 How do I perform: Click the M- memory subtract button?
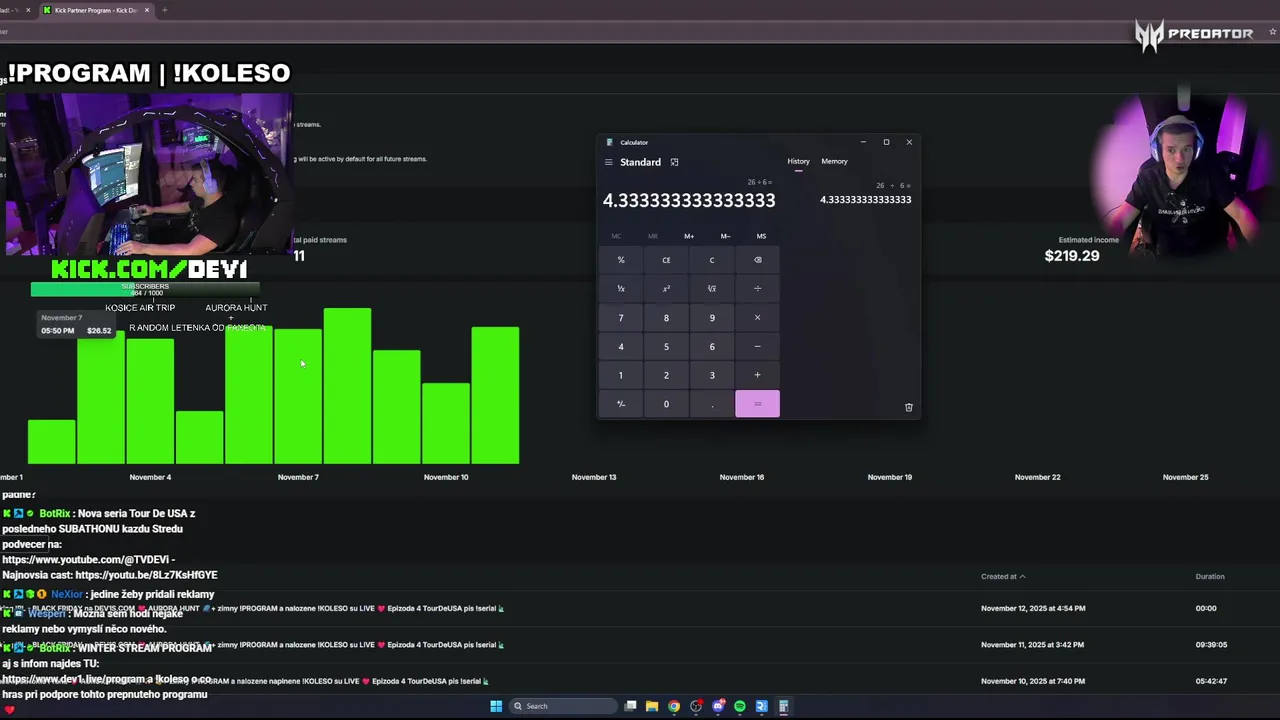pyautogui.click(x=725, y=236)
